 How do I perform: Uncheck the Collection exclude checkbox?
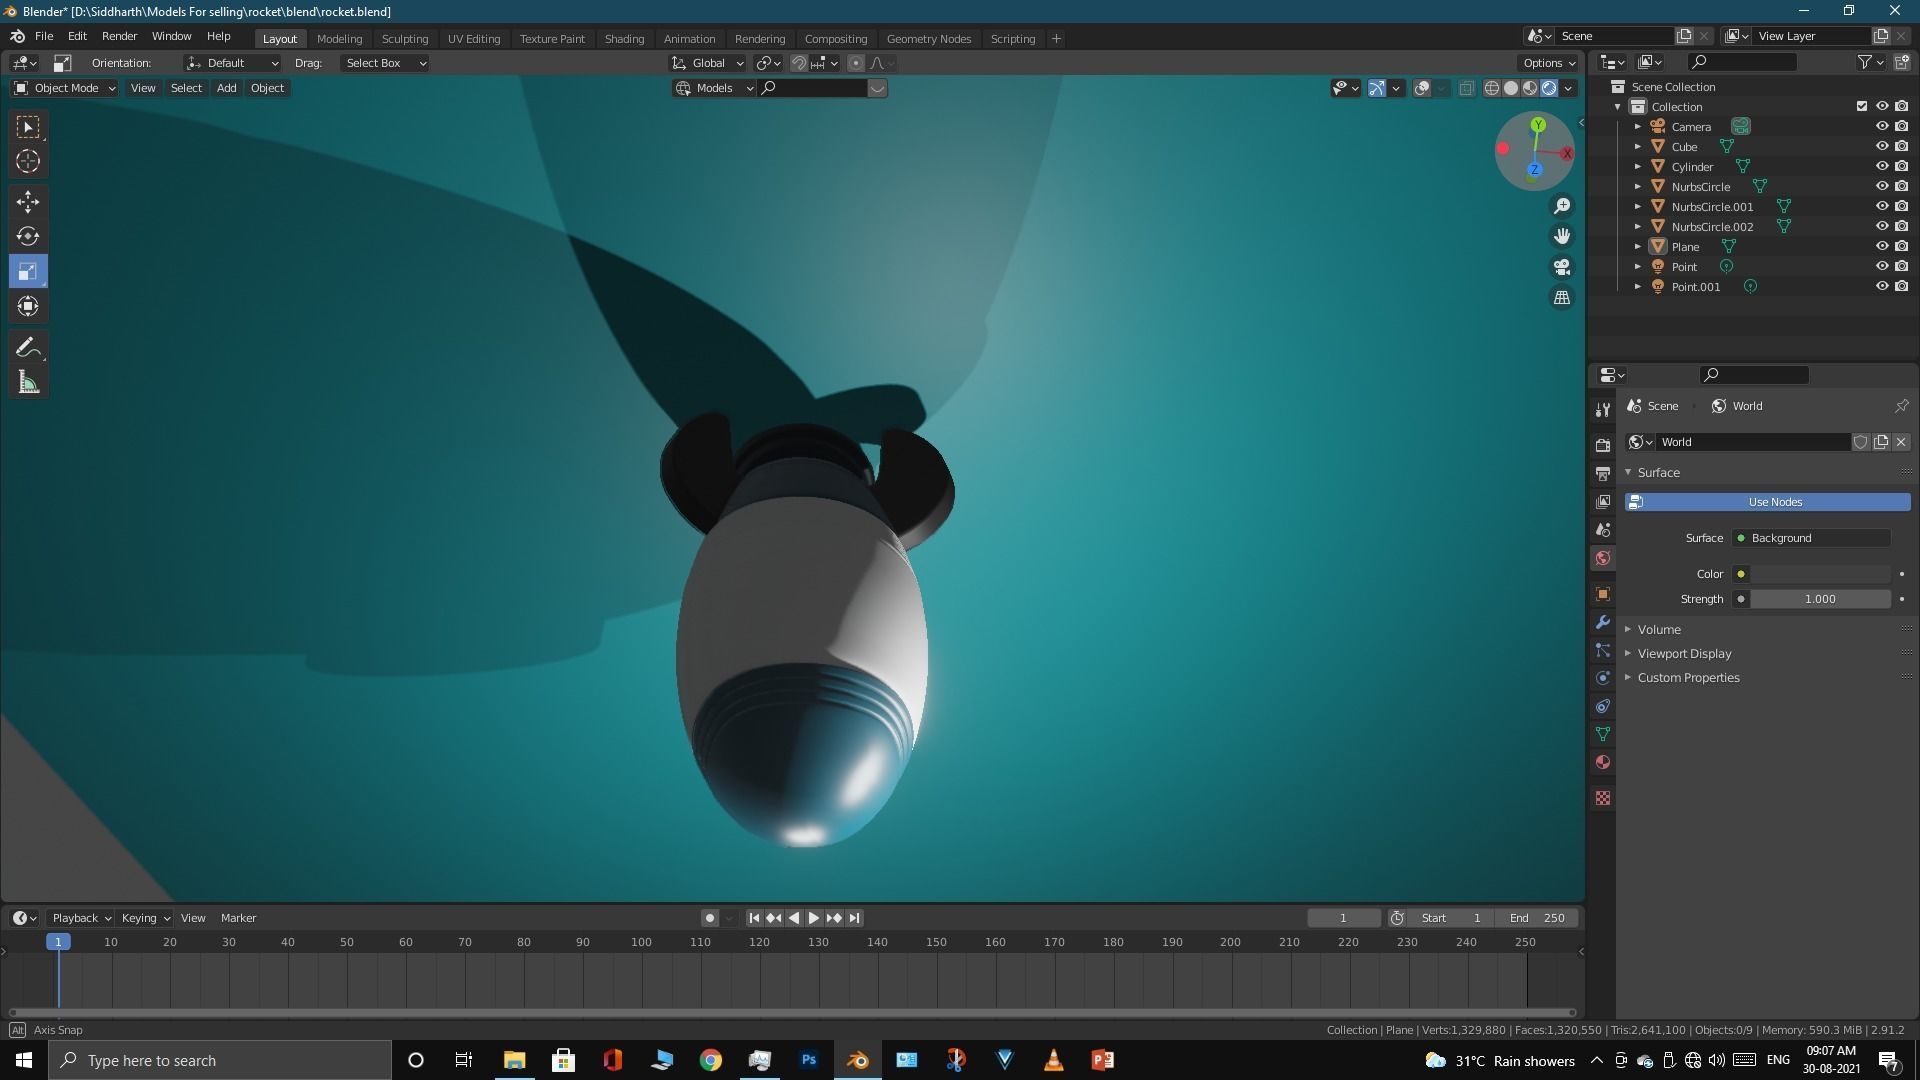1861,106
